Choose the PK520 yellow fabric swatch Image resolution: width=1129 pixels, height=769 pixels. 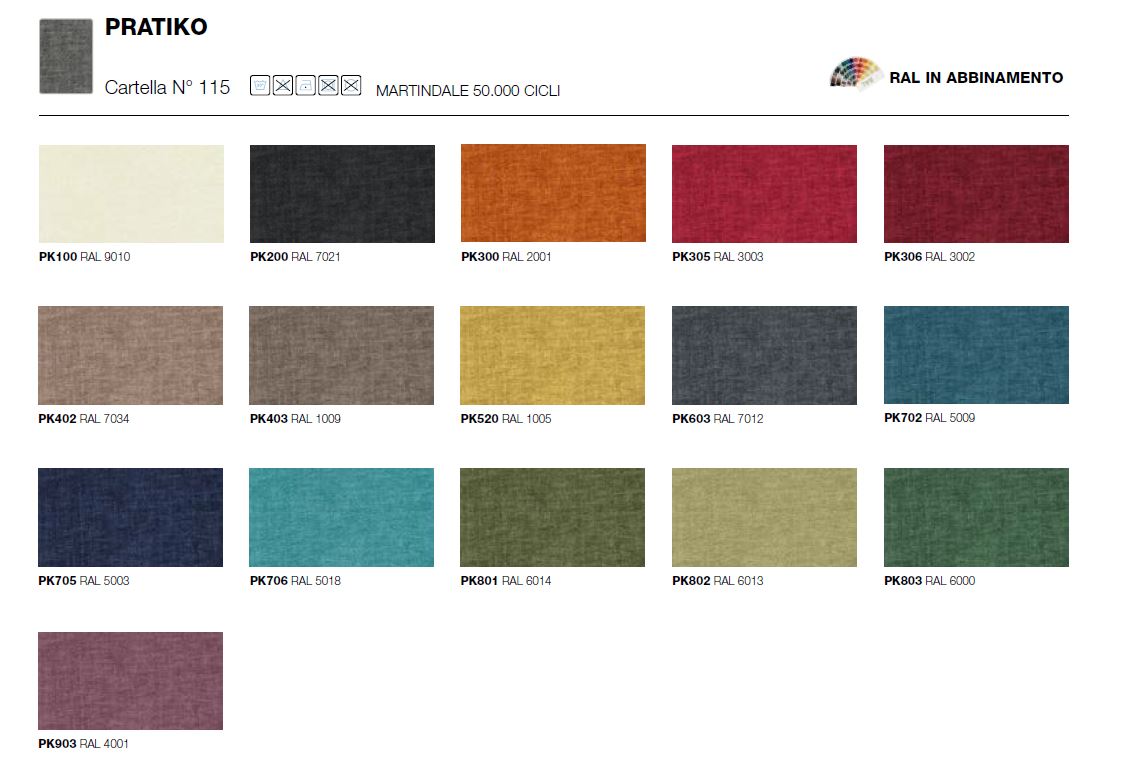coord(553,355)
